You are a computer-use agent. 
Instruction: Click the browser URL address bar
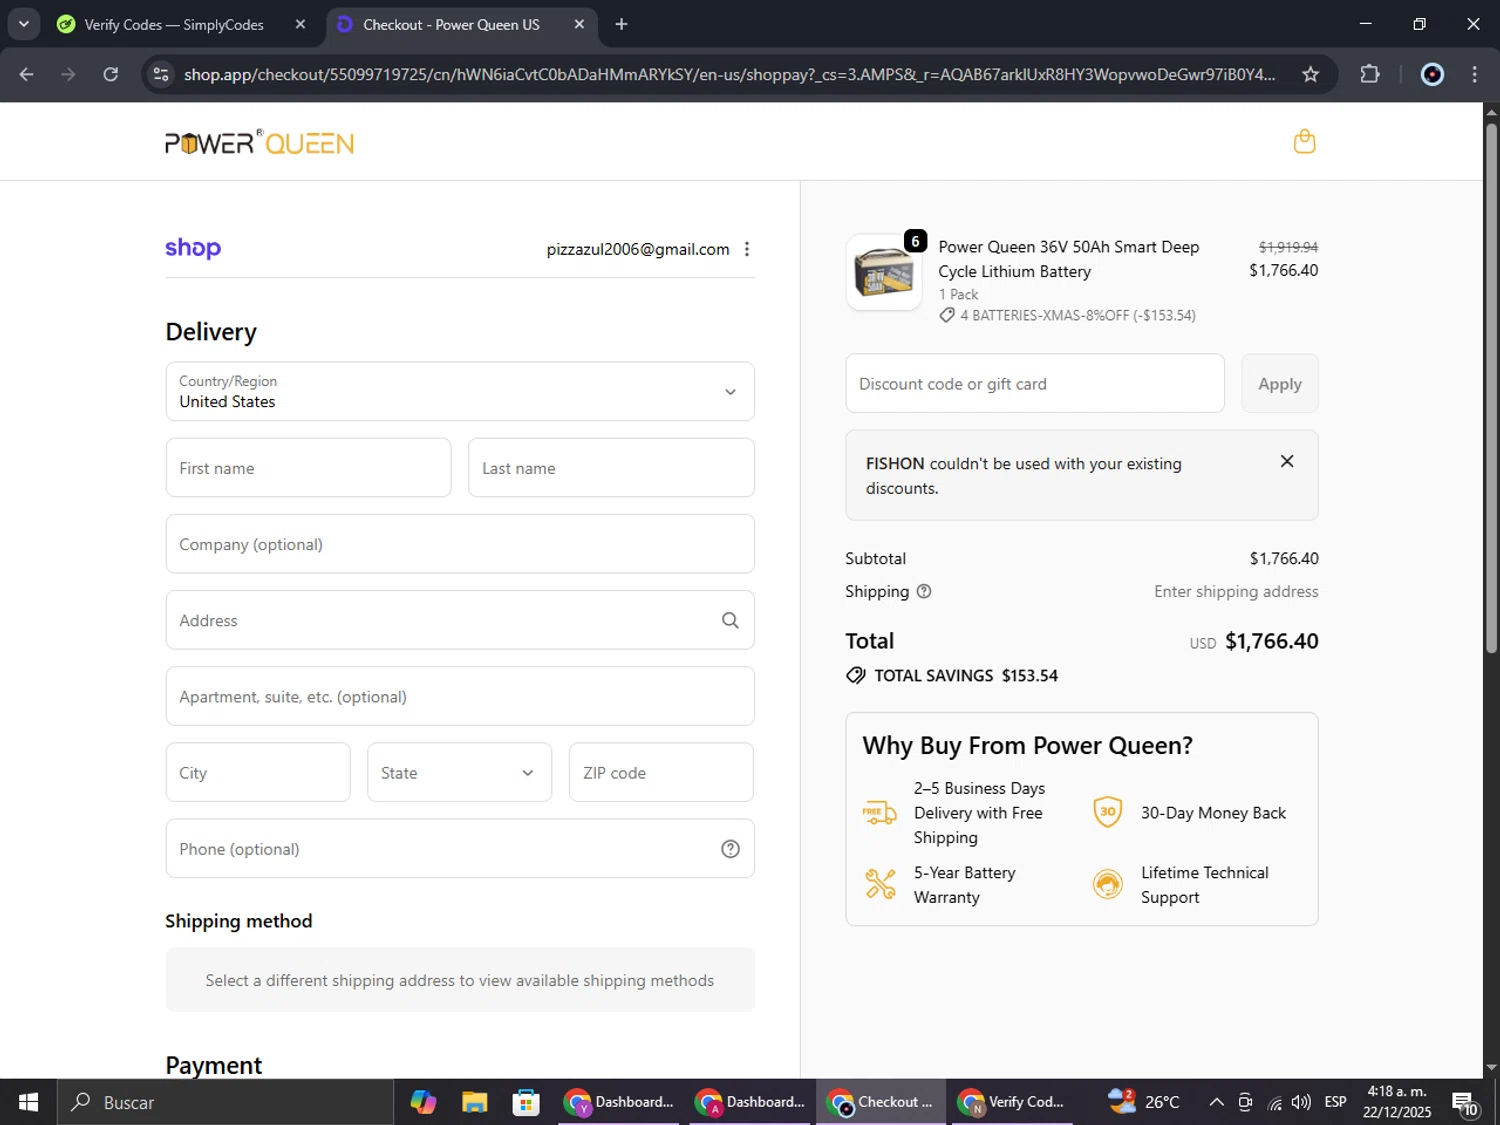[x=729, y=74]
